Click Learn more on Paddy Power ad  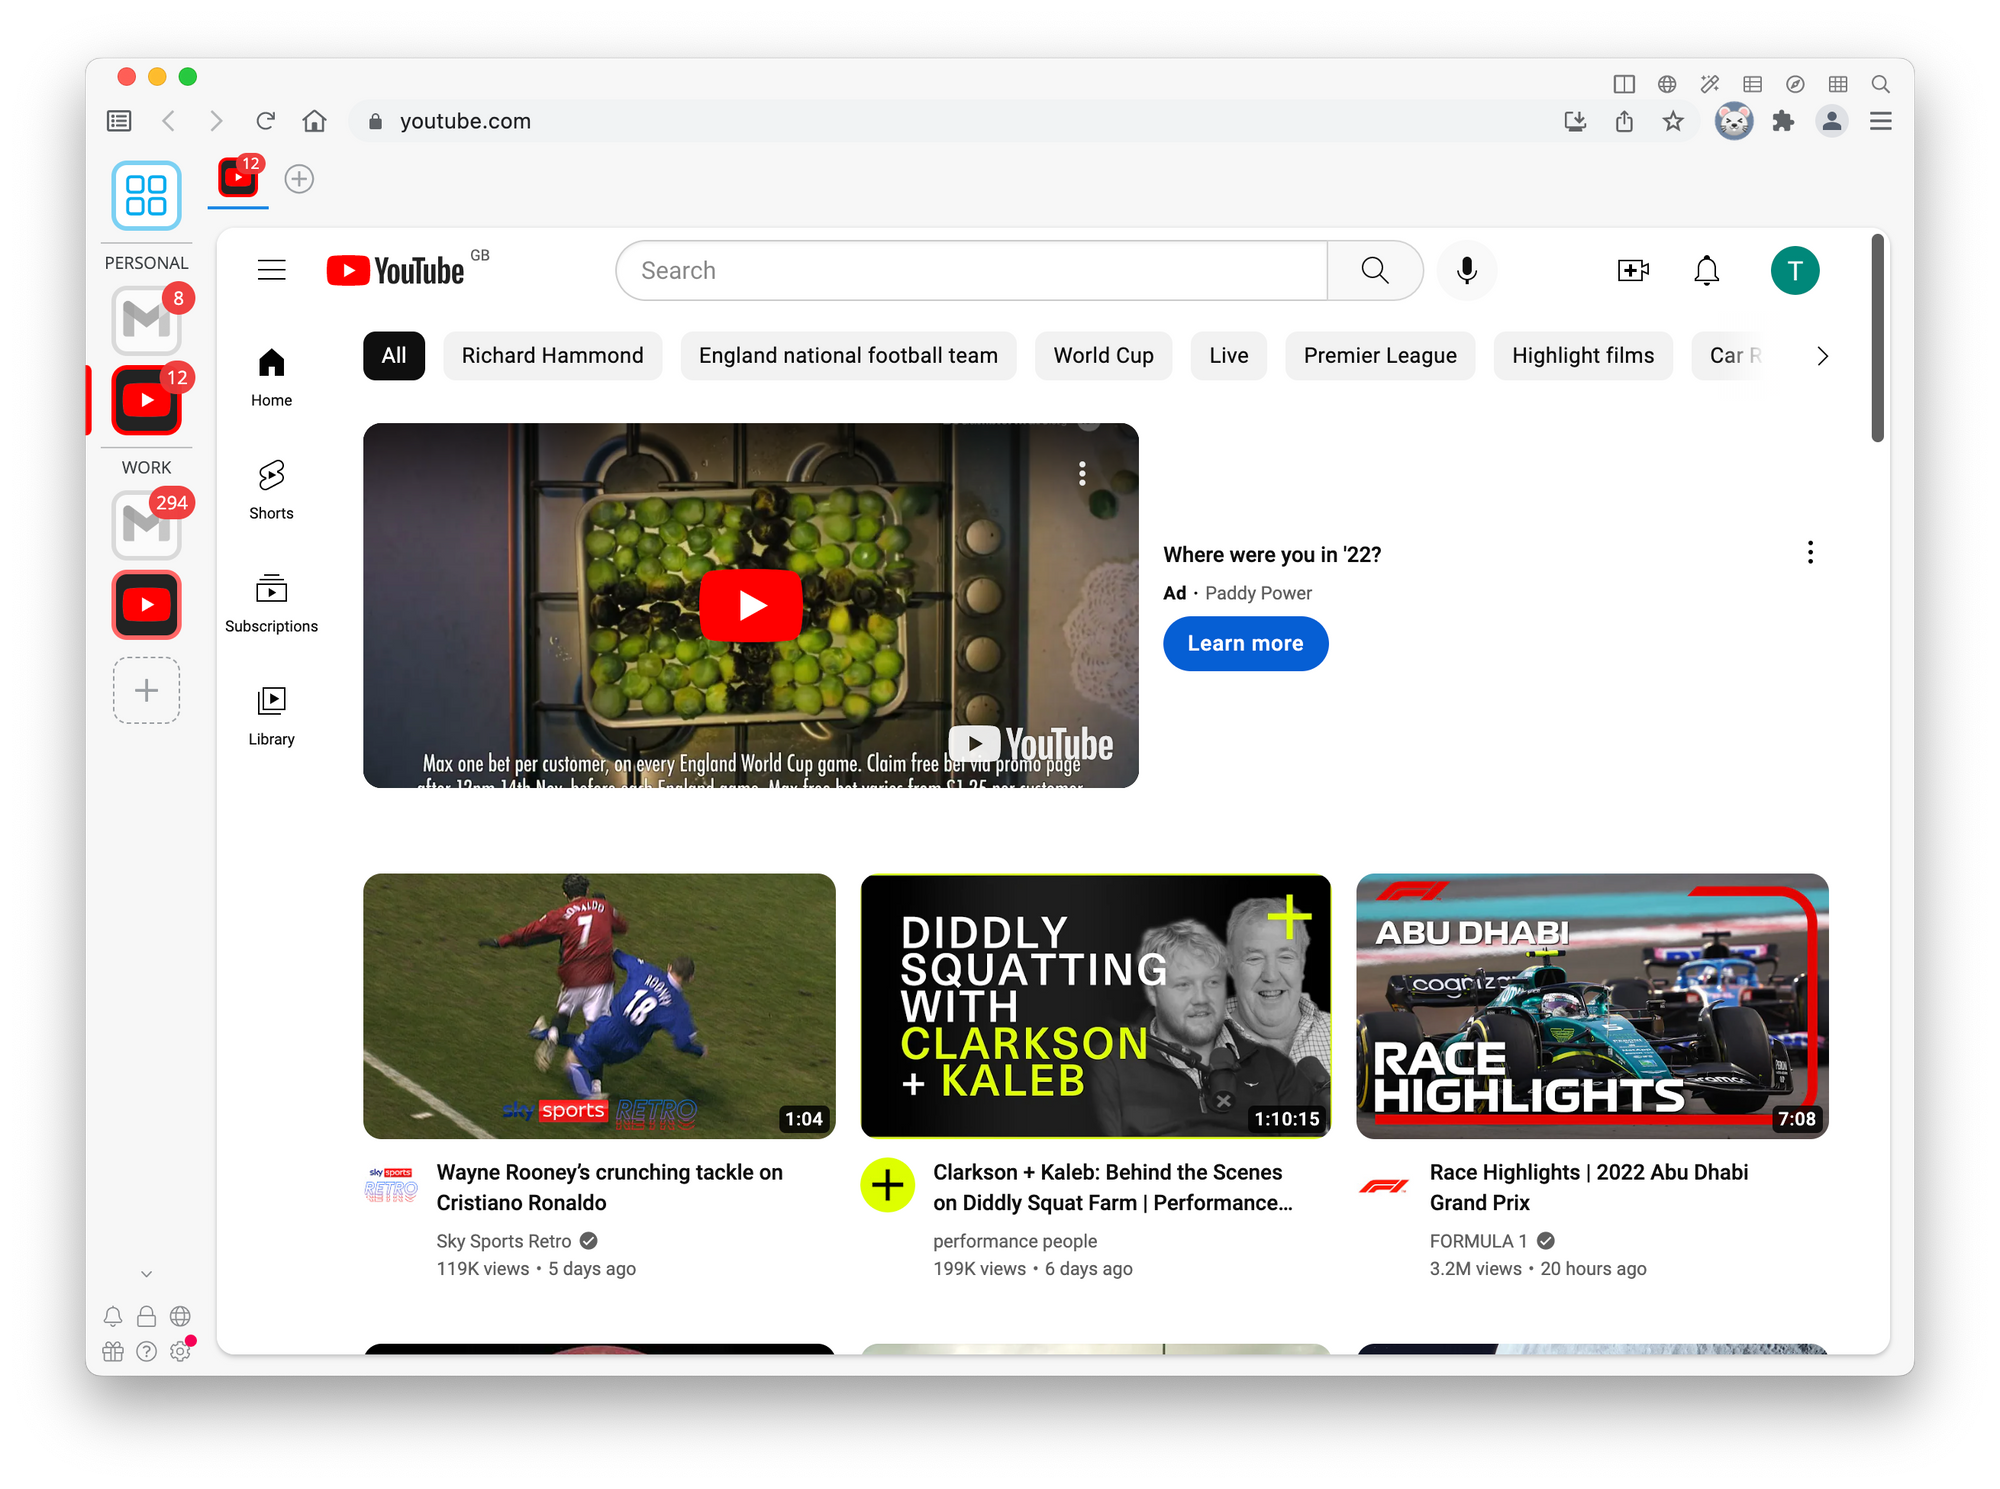pos(1245,643)
